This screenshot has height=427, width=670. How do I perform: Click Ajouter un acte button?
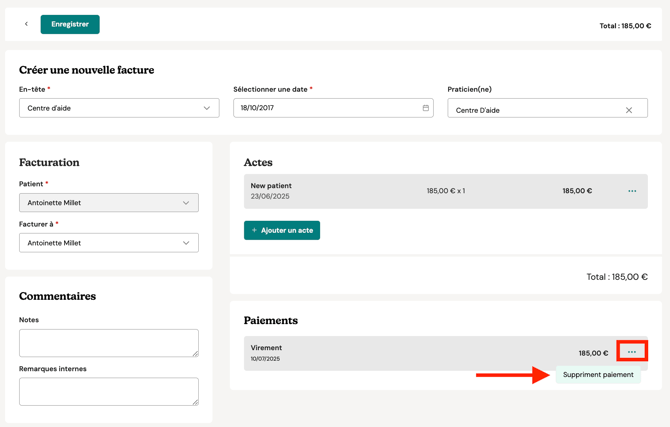tap(282, 230)
